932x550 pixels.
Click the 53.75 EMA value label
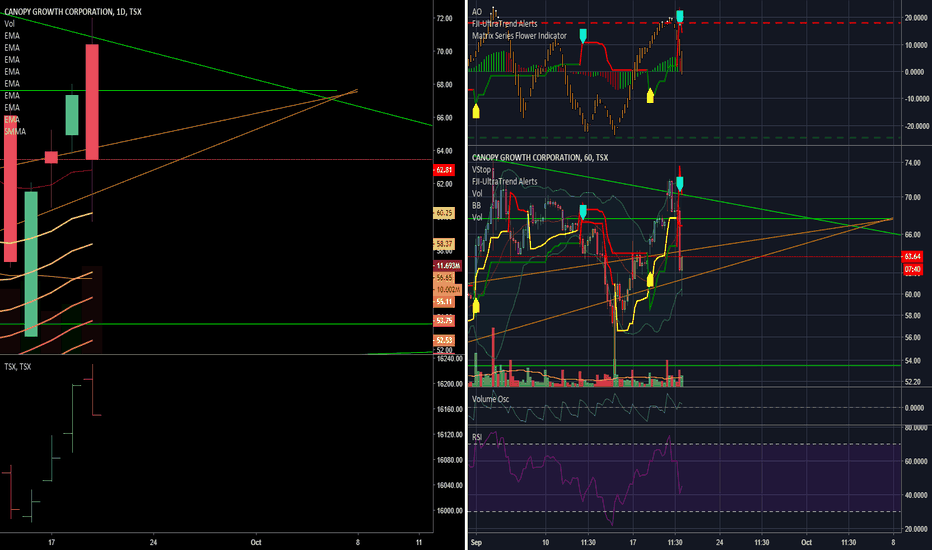coord(444,321)
